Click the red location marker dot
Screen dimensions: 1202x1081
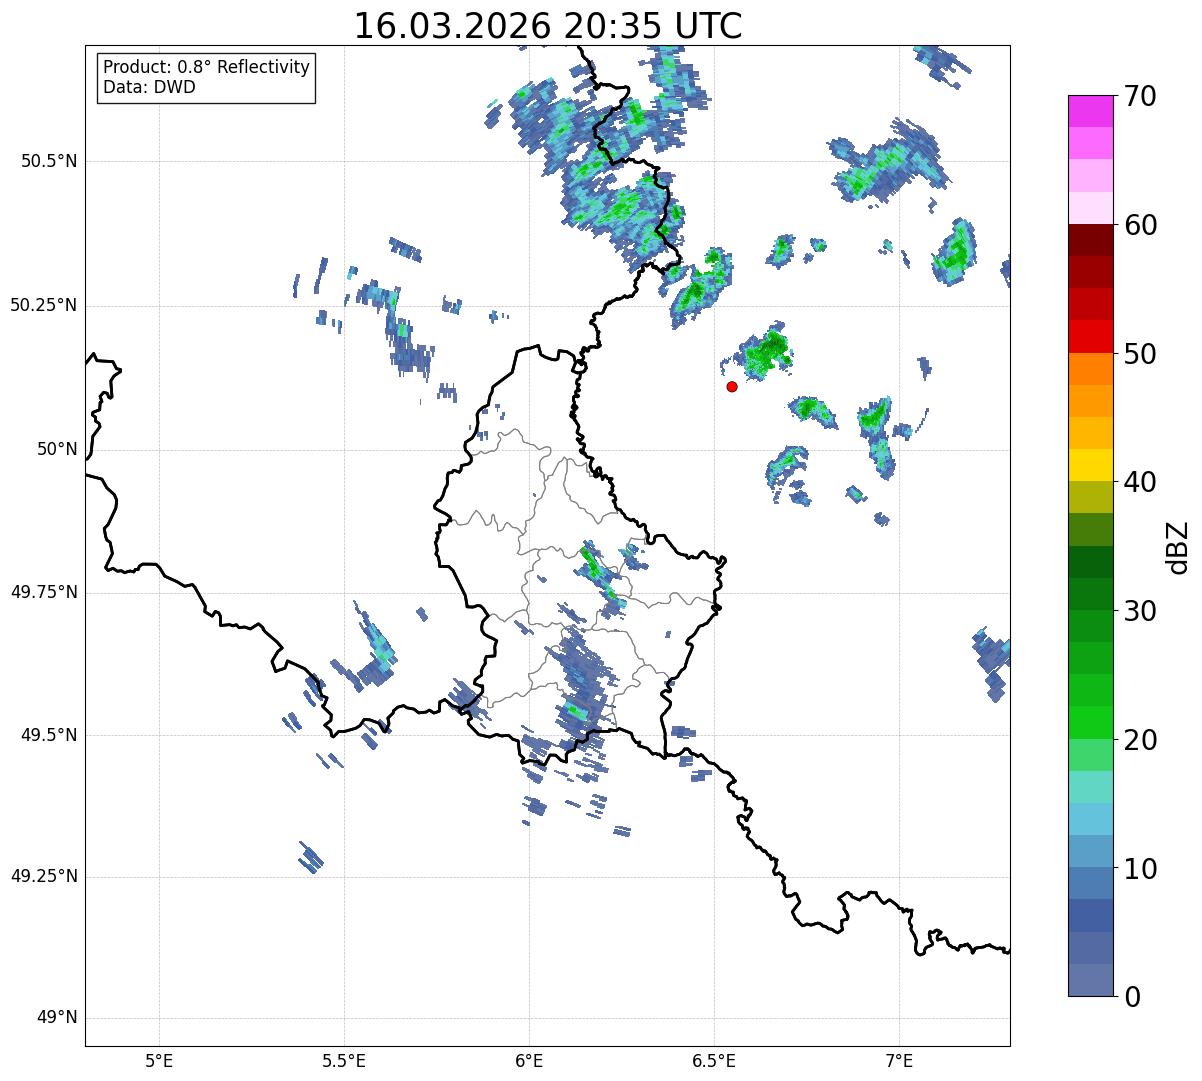732,386
